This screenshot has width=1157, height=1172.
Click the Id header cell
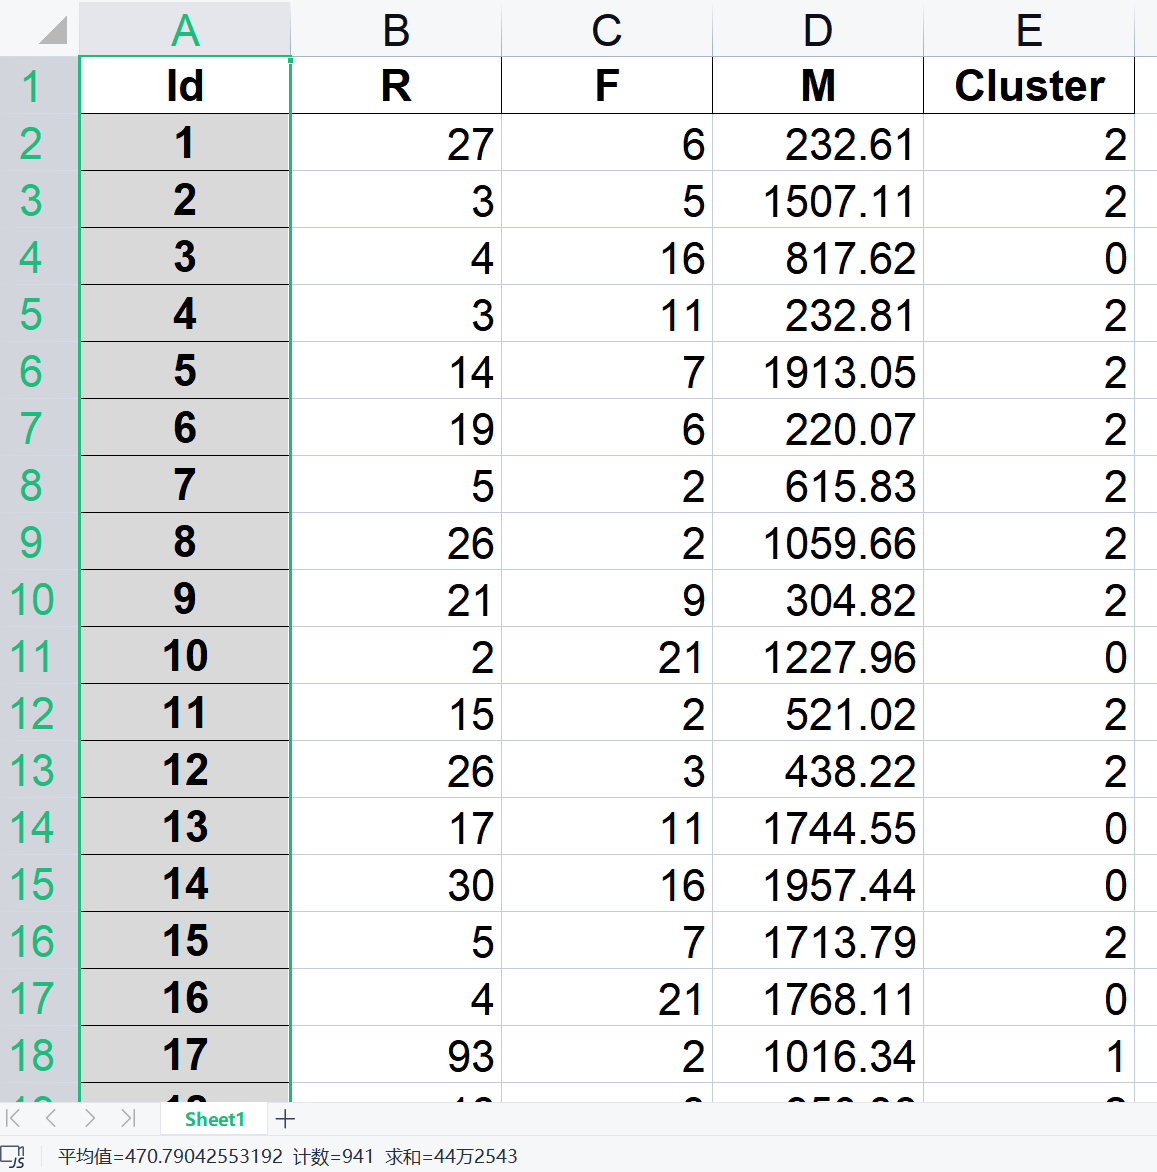pos(185,86)
